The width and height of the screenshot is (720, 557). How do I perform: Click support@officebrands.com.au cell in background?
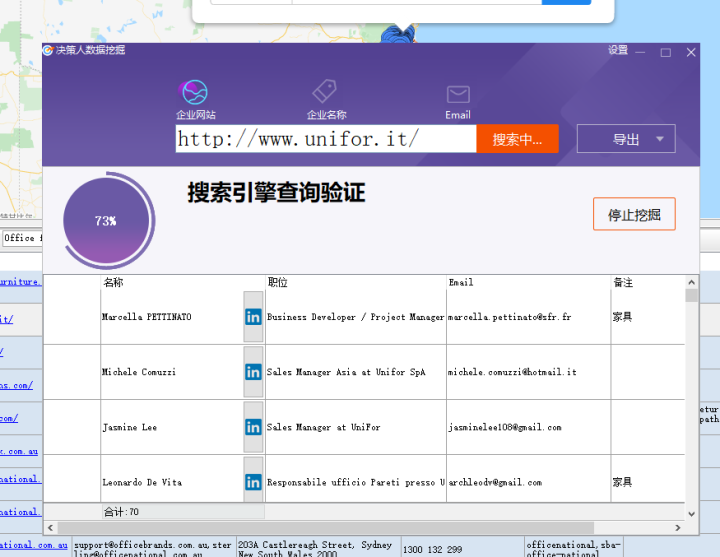[153, 547]
